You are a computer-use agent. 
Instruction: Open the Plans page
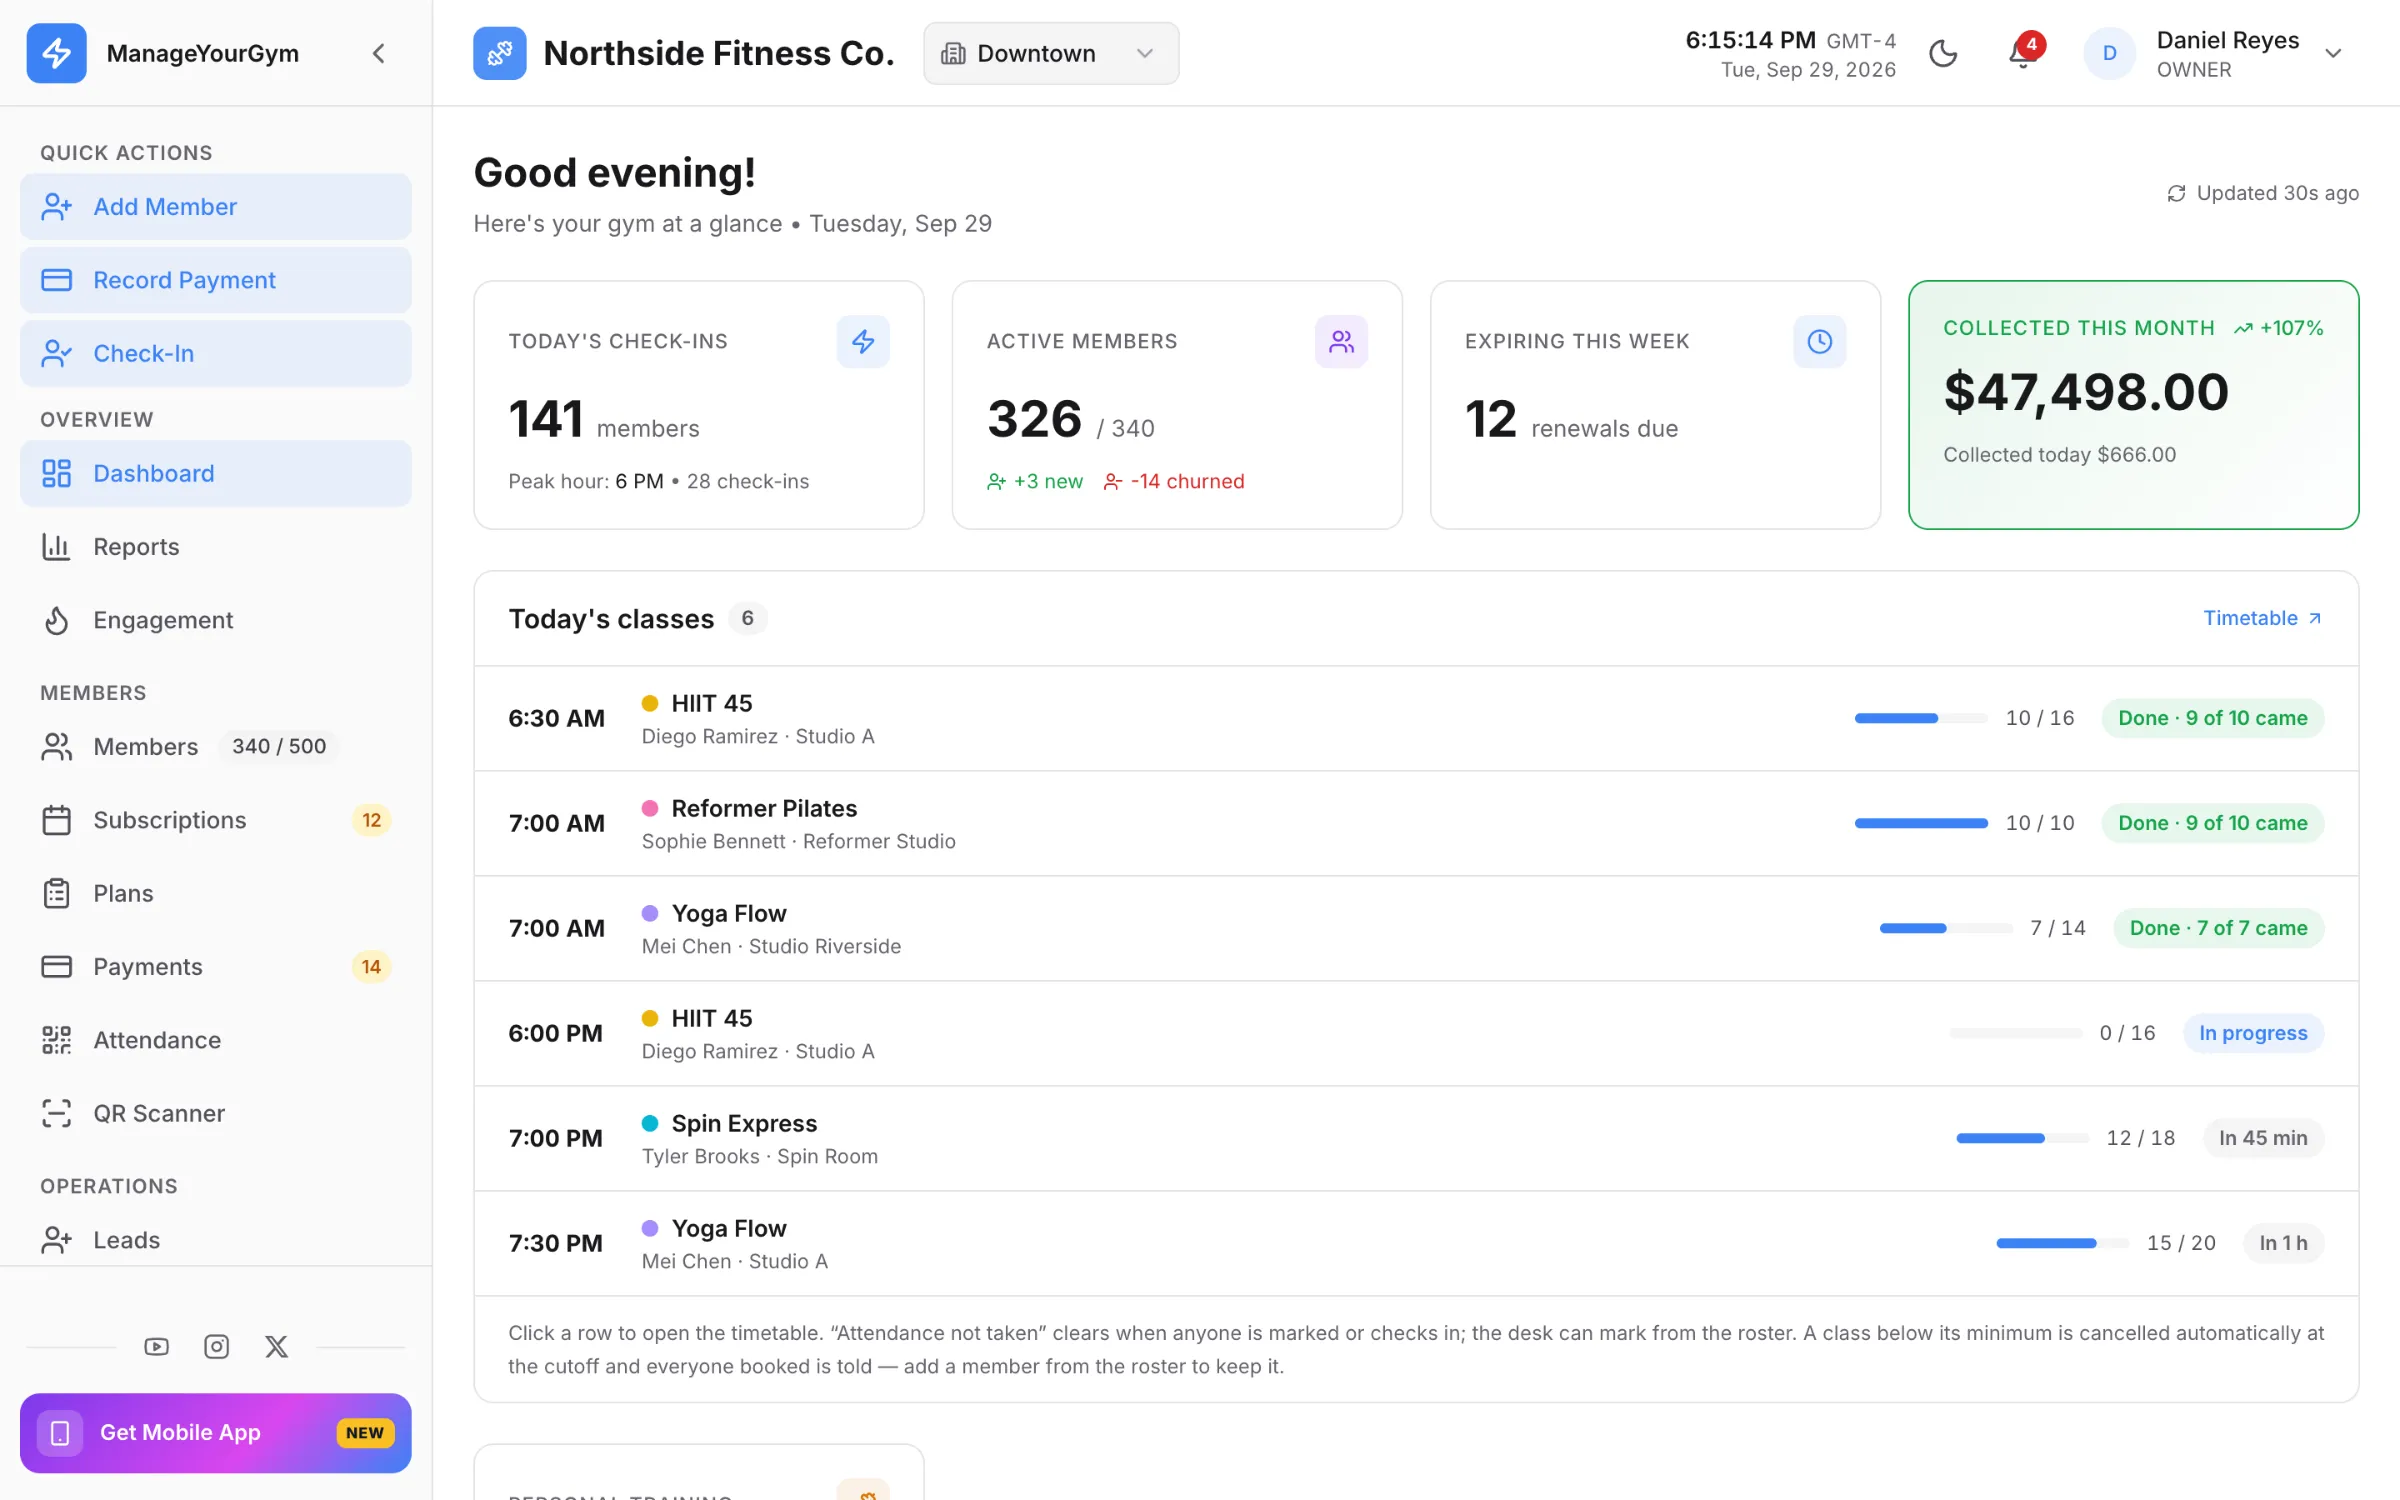click(216, 893)
